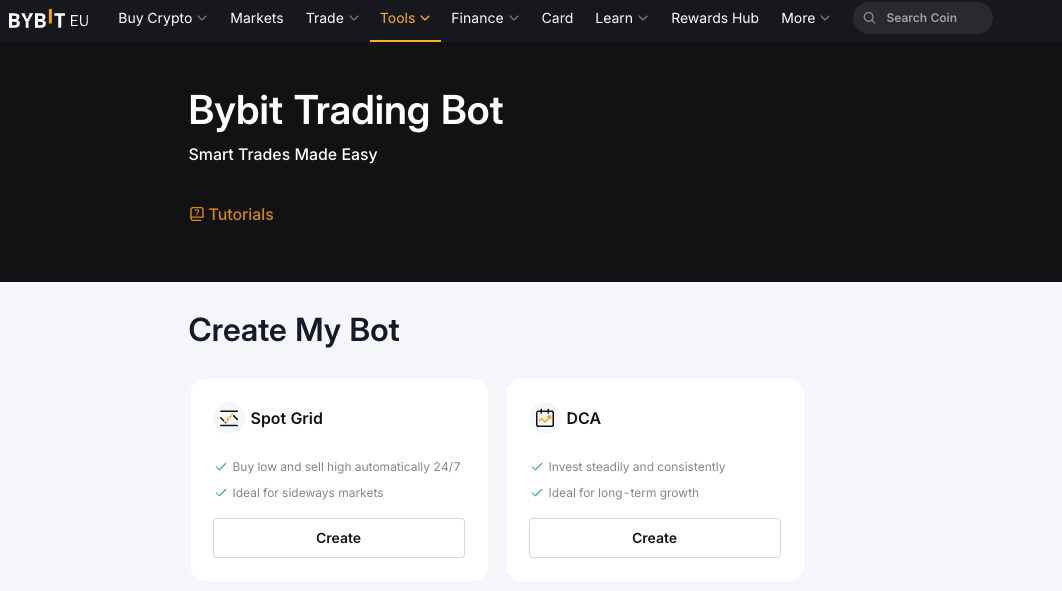Click the search magnifier icon
This screenshot has width=1062, height=591.
[869, 18]
